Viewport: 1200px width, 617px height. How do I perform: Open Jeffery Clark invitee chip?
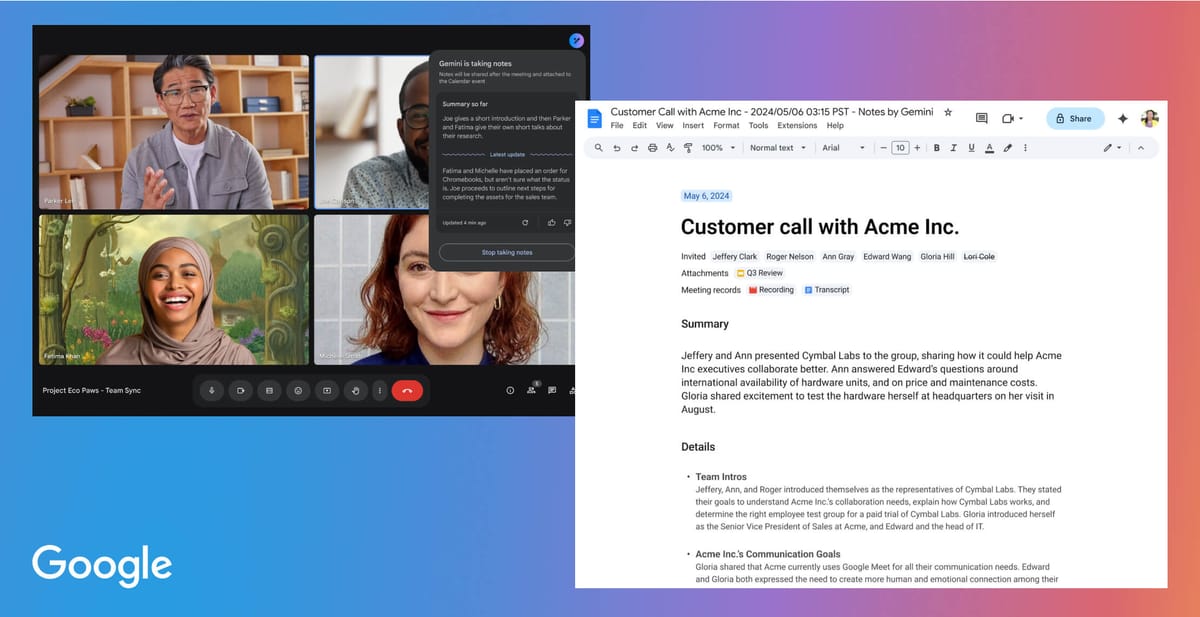click(735, 257)
